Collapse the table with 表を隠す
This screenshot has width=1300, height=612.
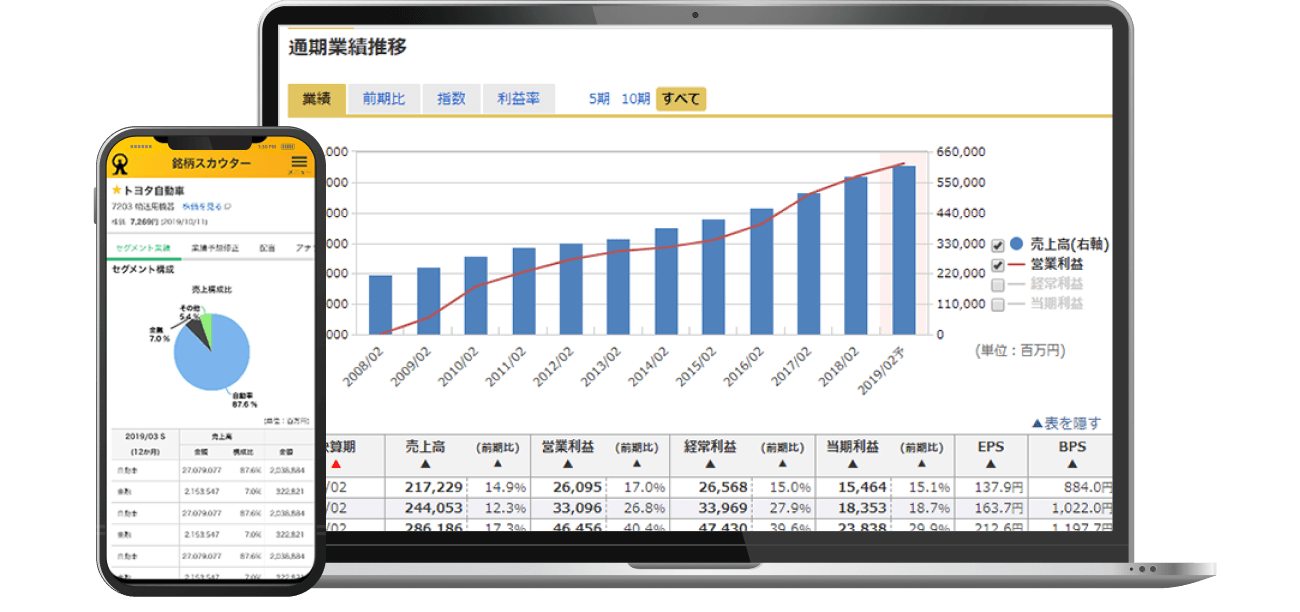point(1065,422)
